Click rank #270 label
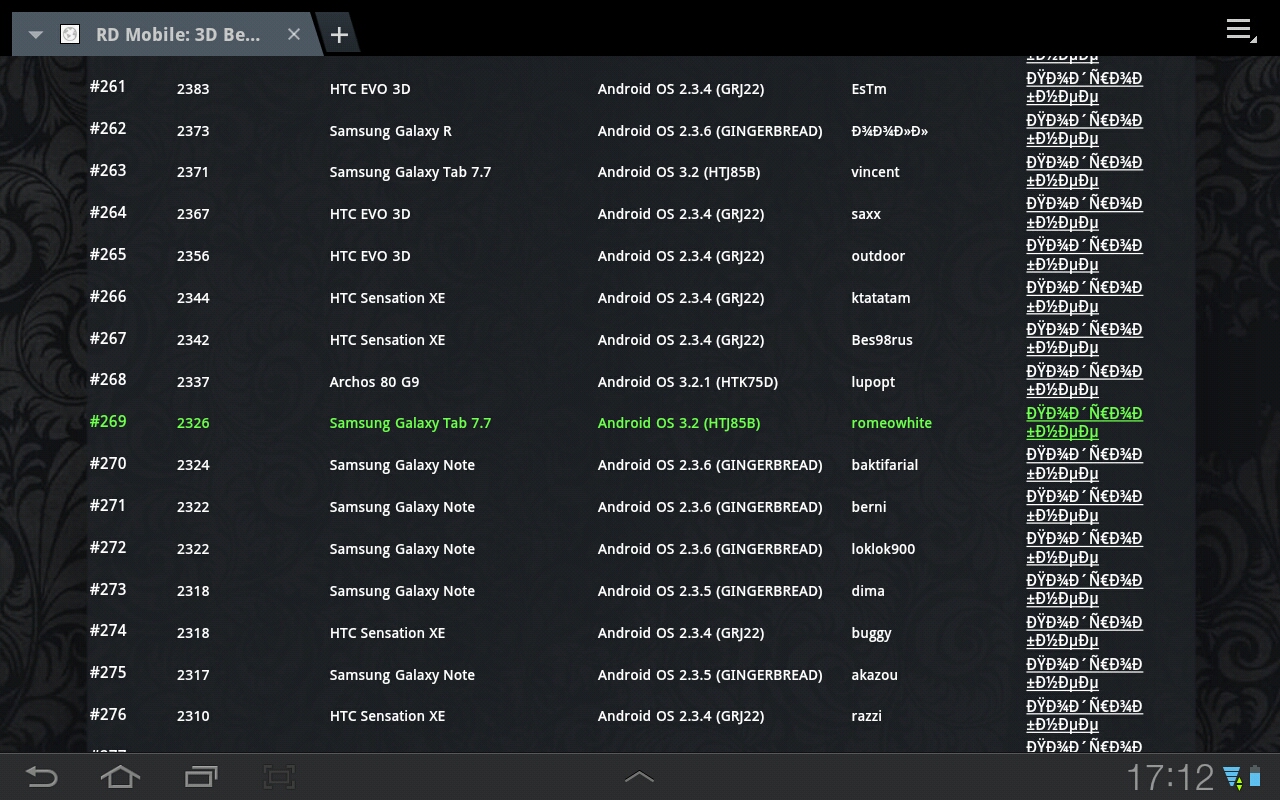Image resolution: width=1280 pixels, height=800 pixels. (108, 463)
